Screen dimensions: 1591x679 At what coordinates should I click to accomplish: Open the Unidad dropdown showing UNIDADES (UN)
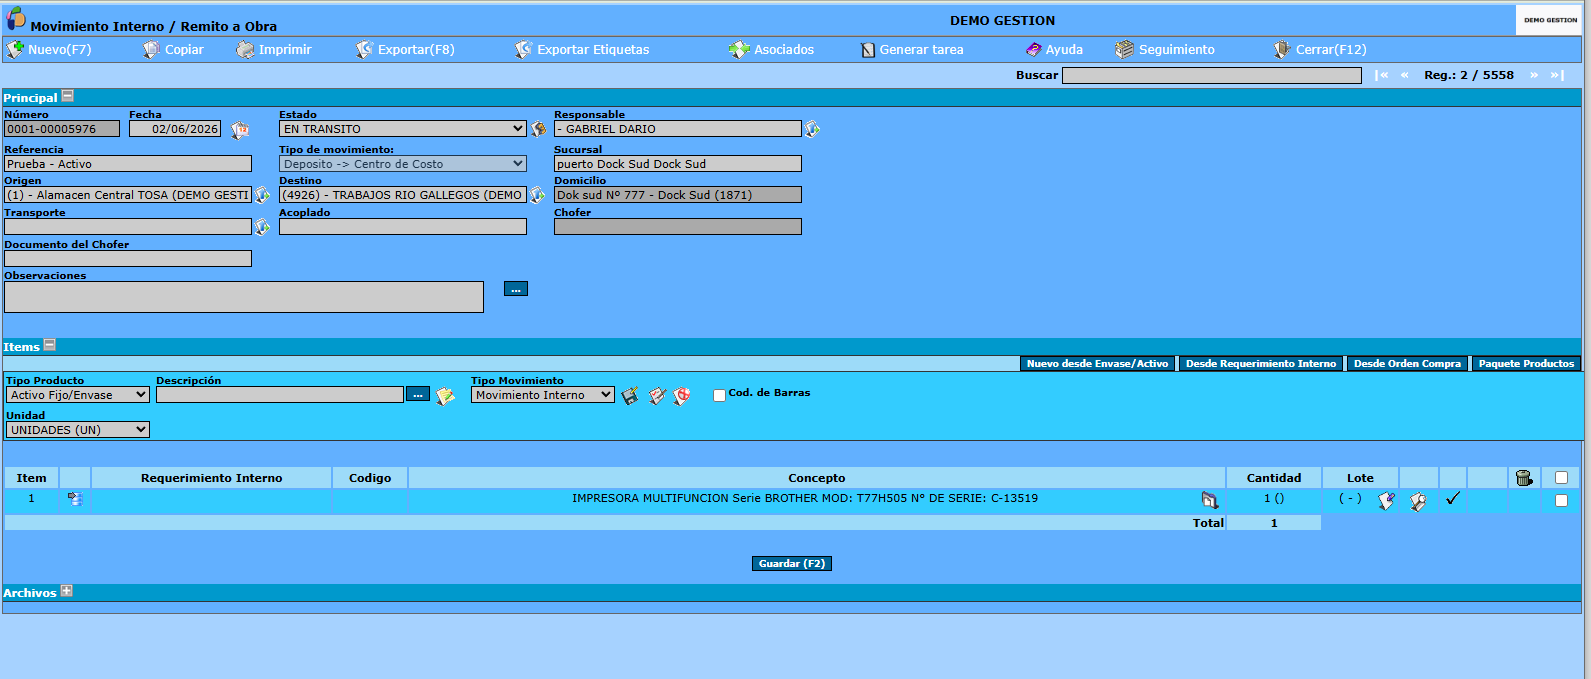78,430
